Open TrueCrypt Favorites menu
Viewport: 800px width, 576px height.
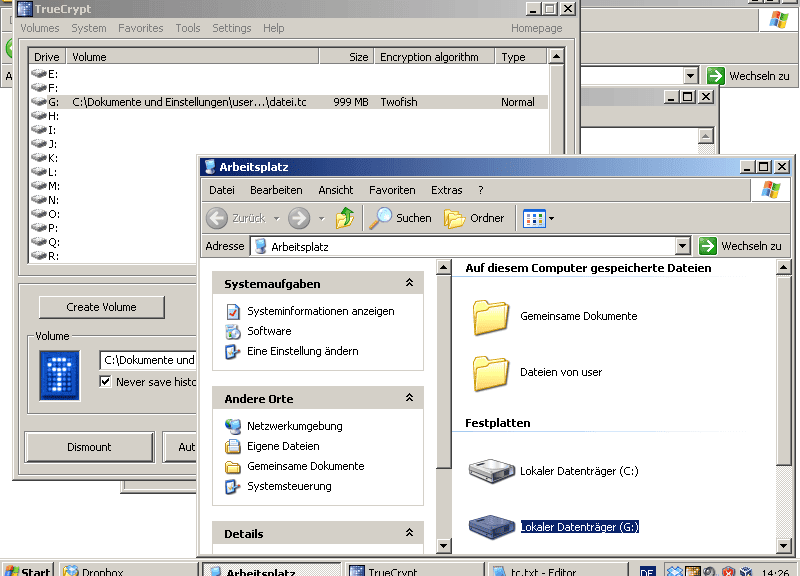click(141, 29)
